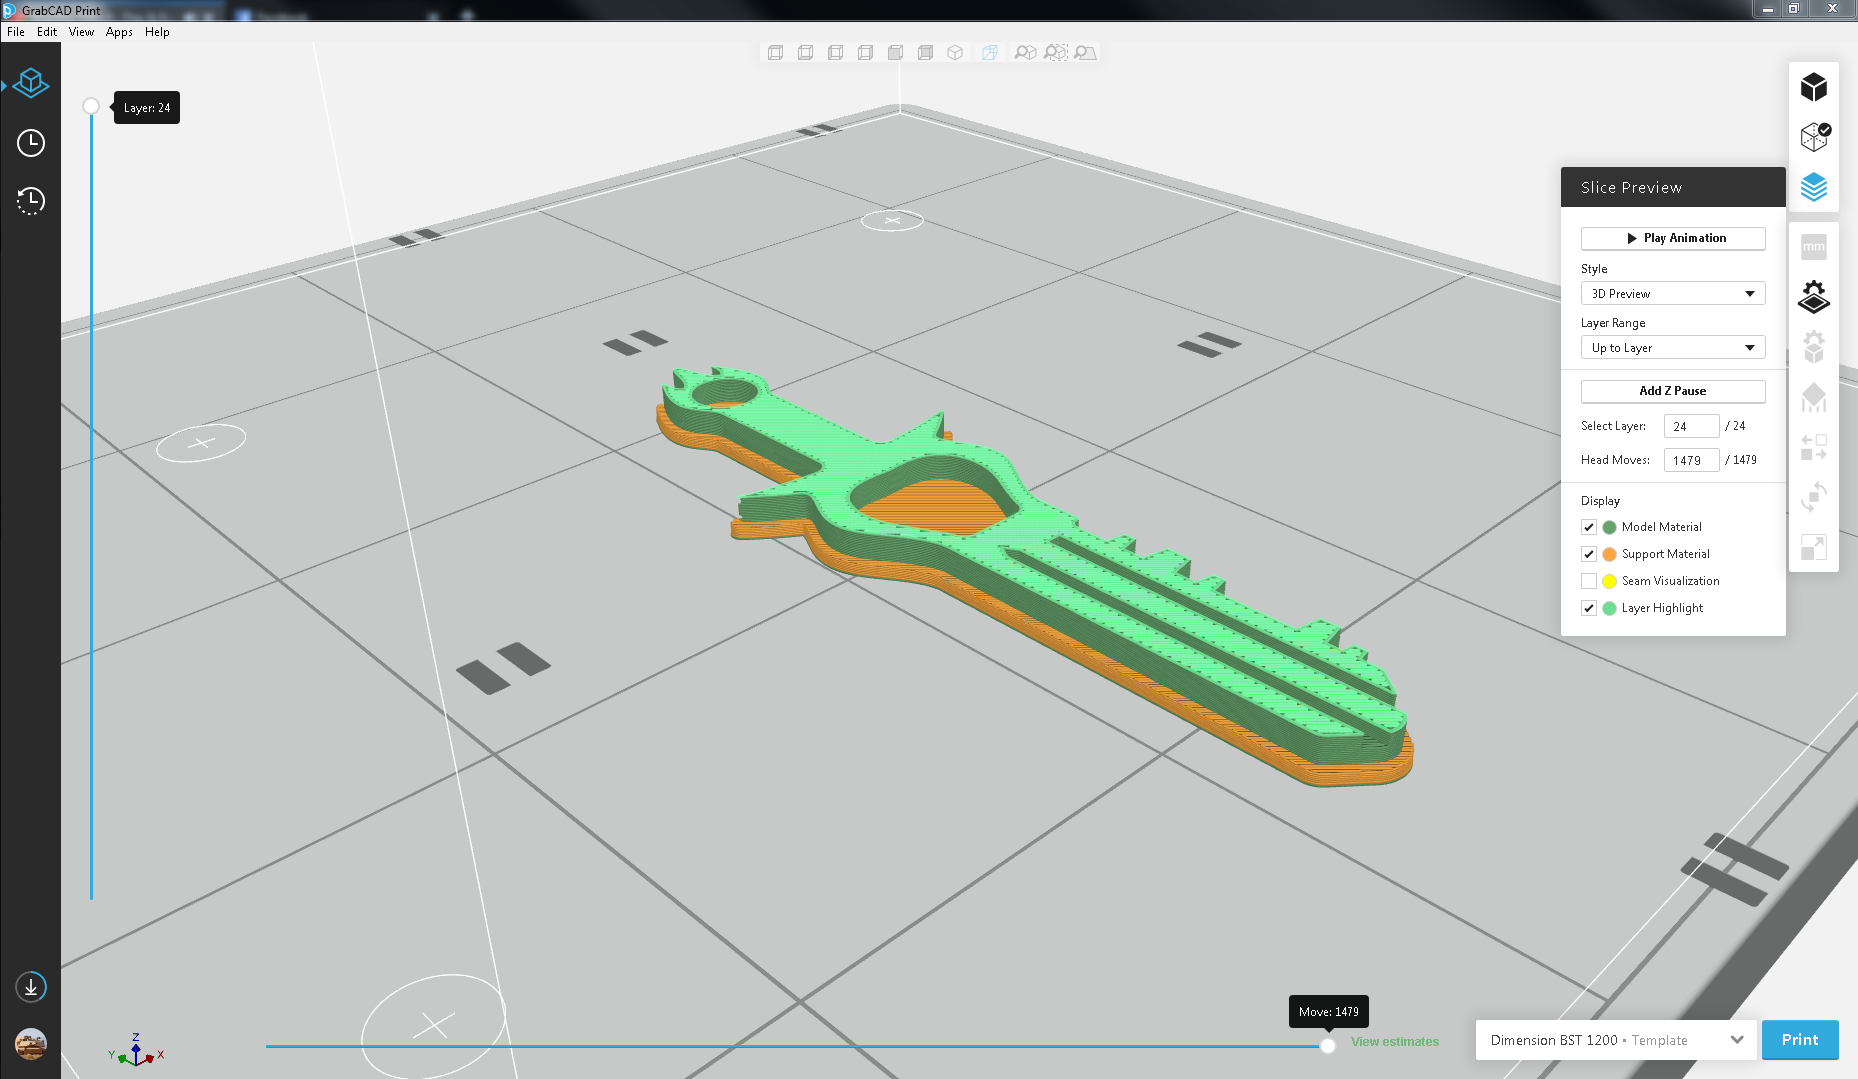
Task: Click the horizontal Move slider handle
Action: pyautogui.click(x=1328, y=1046)
